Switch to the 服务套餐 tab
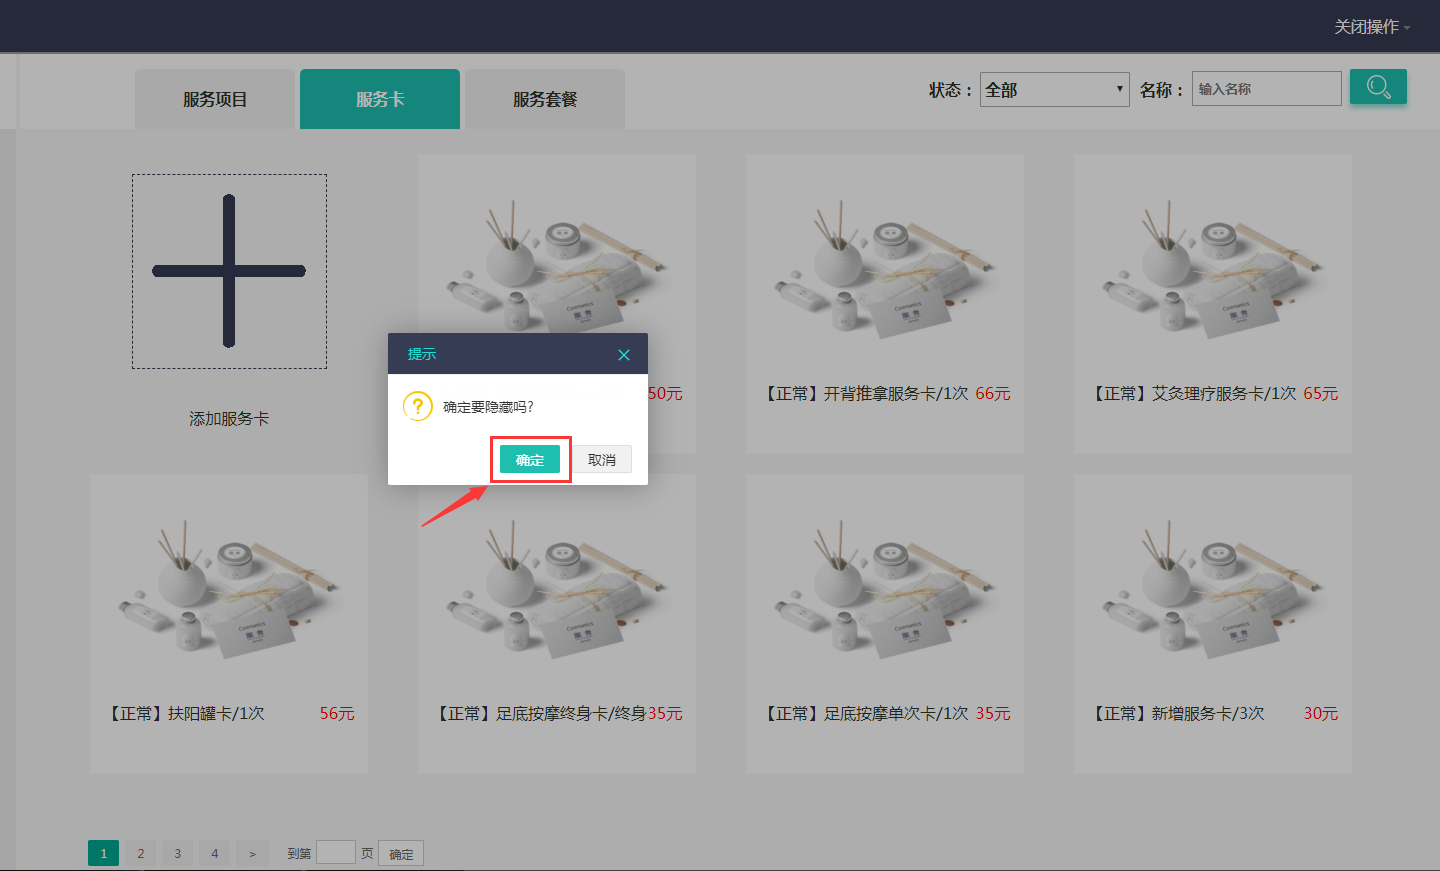The height and width of the screenshot is (871, 1440). [545, 99]
